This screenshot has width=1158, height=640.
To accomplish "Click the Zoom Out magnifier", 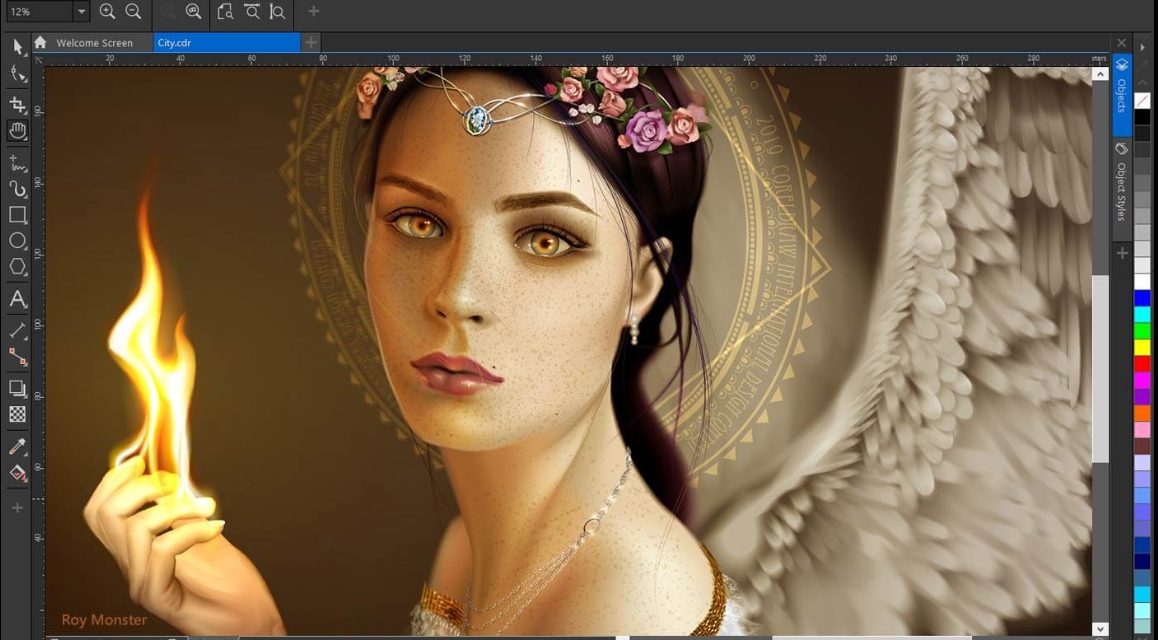I will point(133,11).
